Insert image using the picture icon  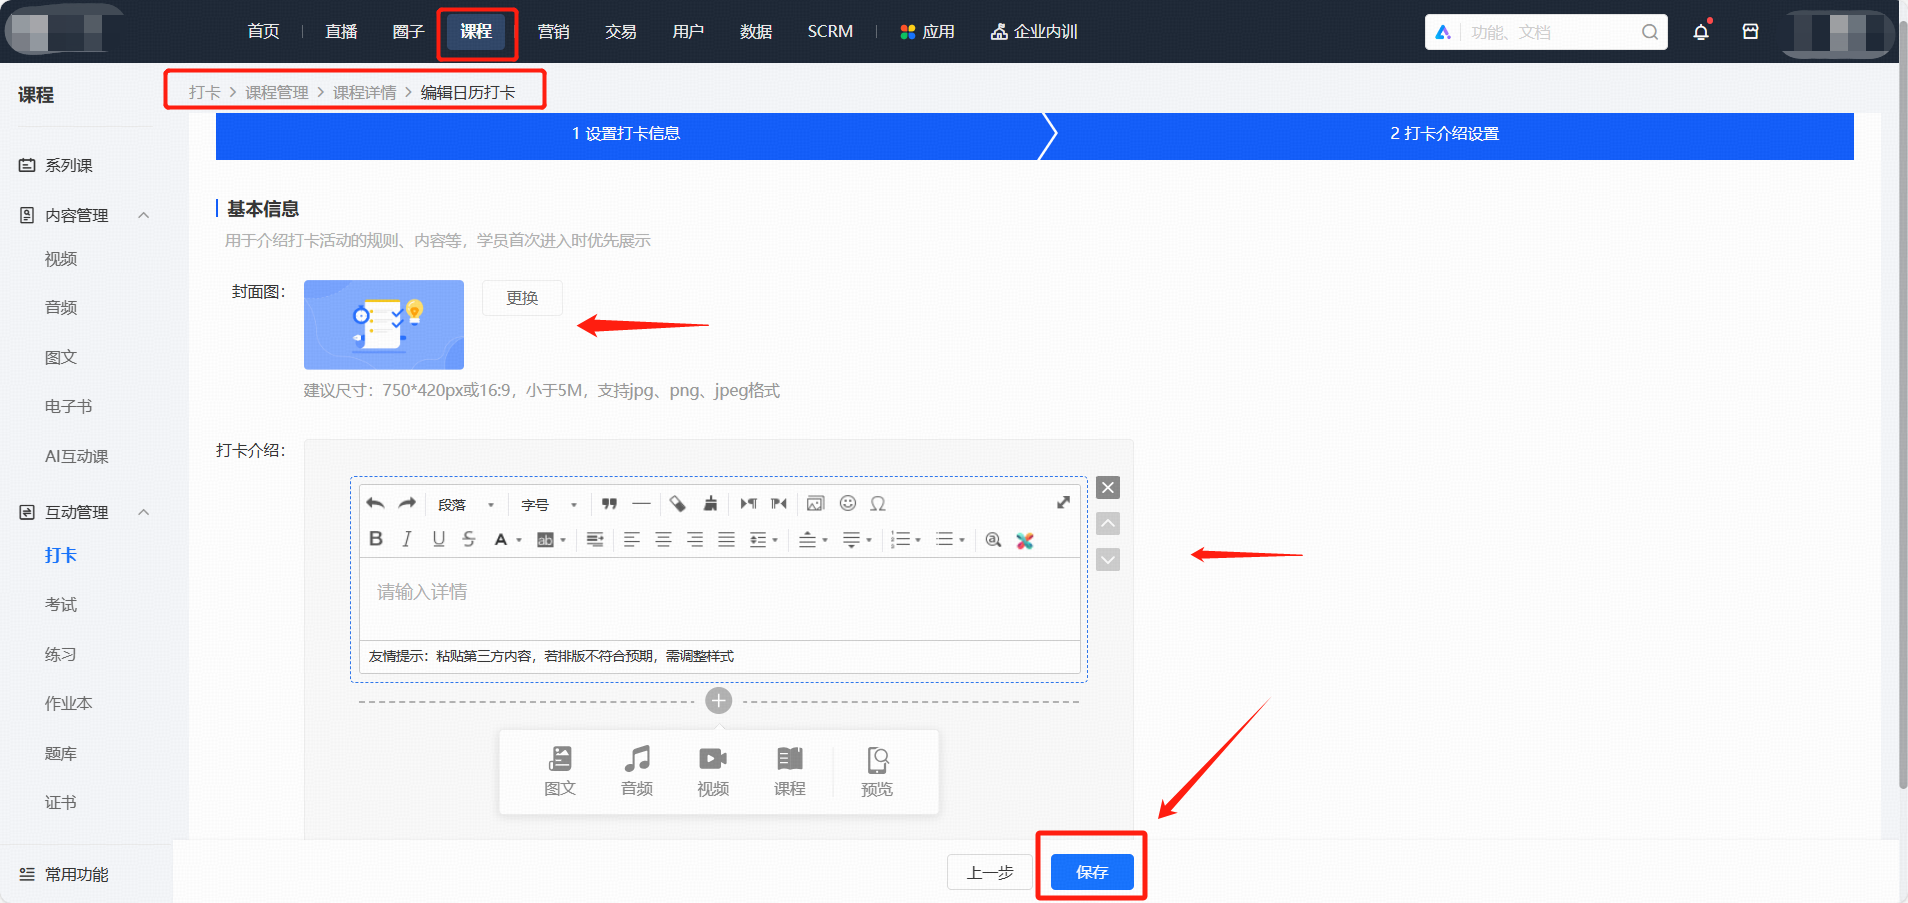816,503
